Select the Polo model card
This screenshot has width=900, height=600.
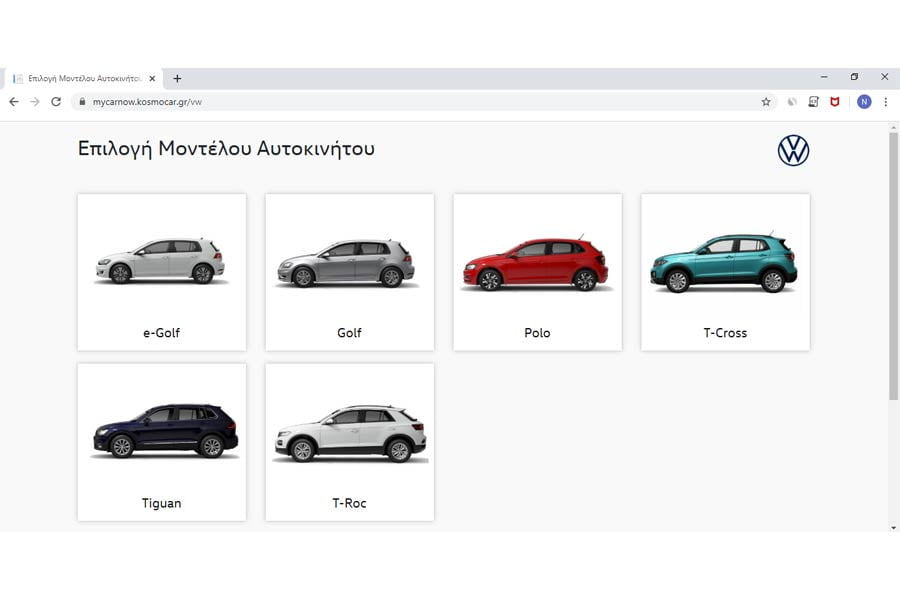(537, 271)
